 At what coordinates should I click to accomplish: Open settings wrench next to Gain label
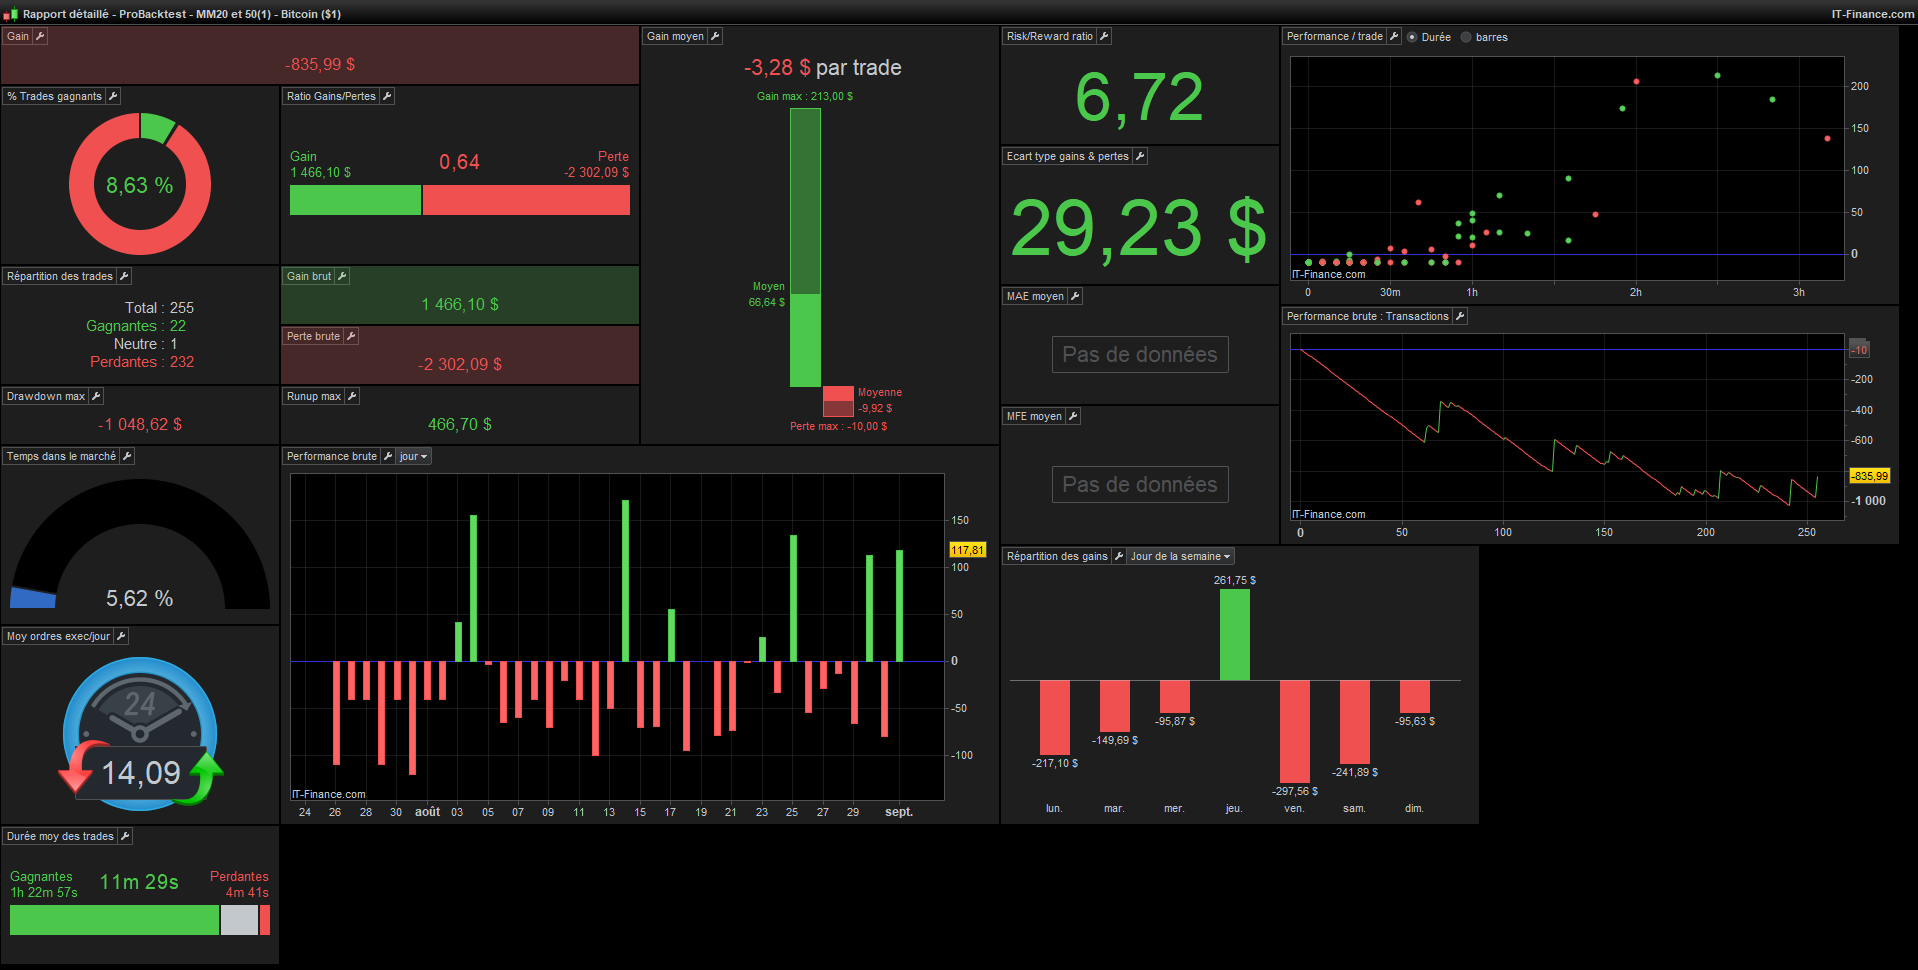[41, 36]
